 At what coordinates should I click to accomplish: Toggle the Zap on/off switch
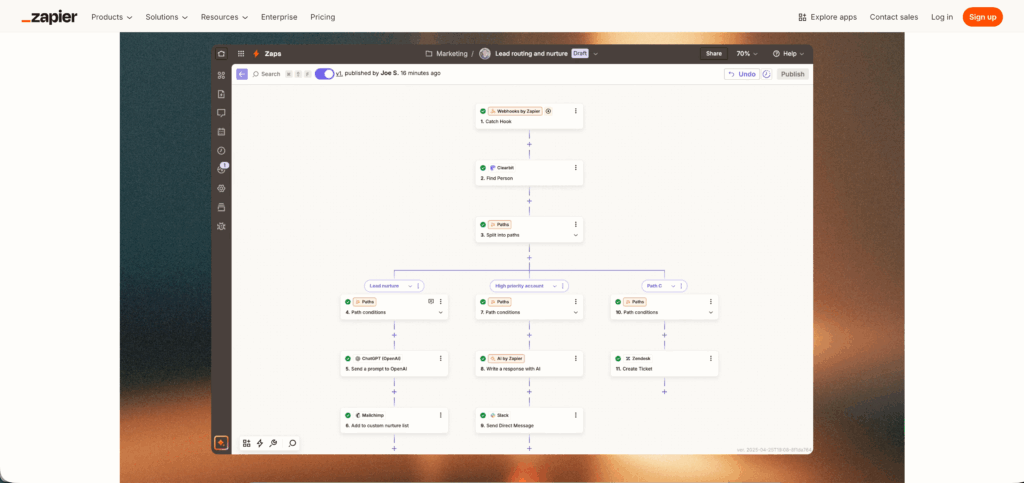pyautogui.click(x=324, y=74)
